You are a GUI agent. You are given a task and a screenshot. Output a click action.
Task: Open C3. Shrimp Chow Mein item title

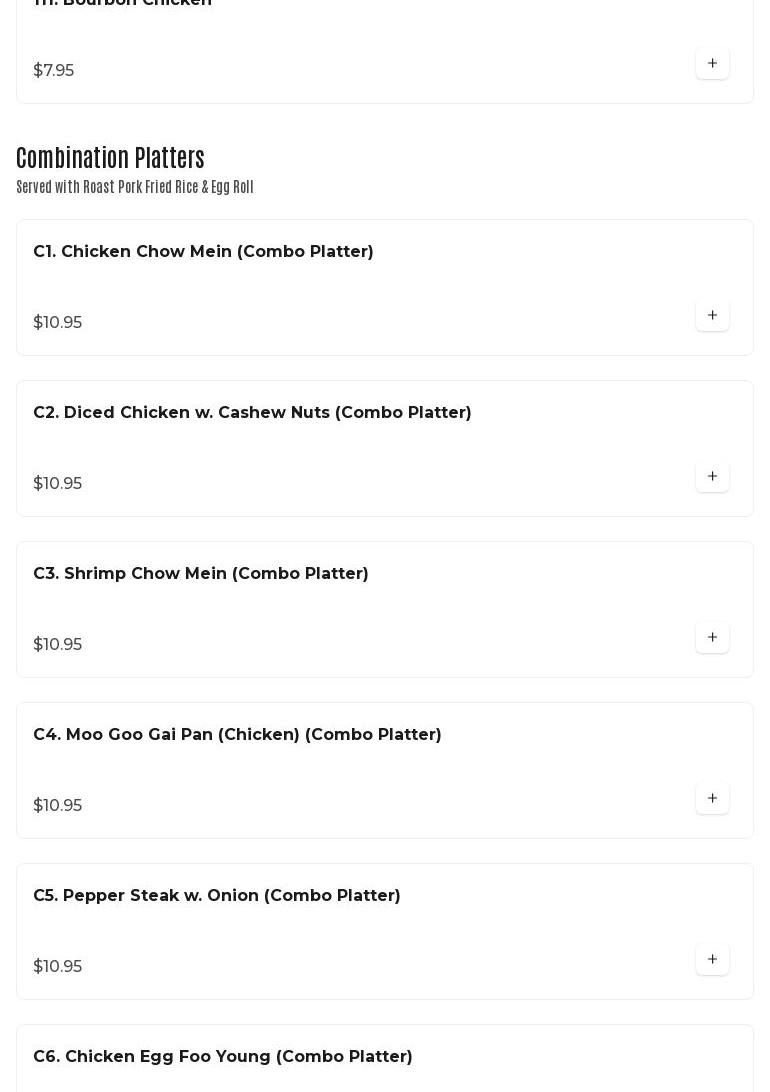tap(200, 573)
